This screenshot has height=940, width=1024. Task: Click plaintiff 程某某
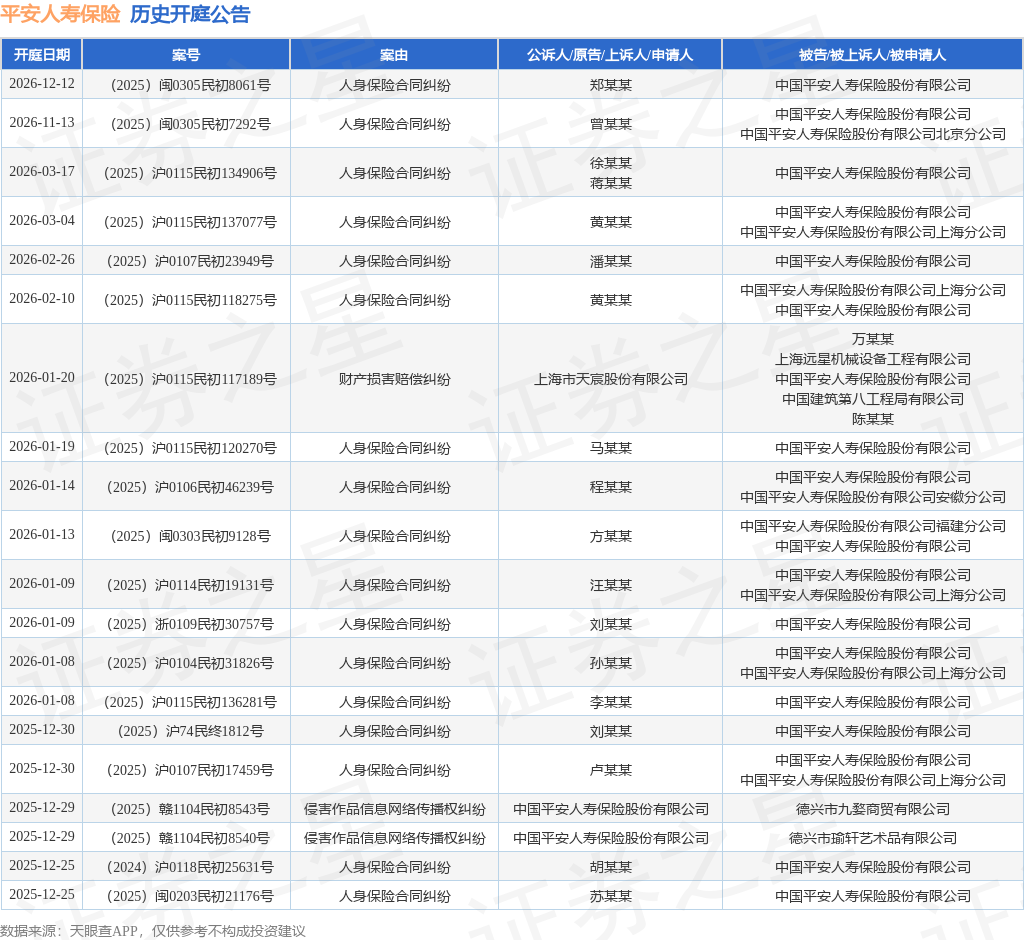(611, 487)
